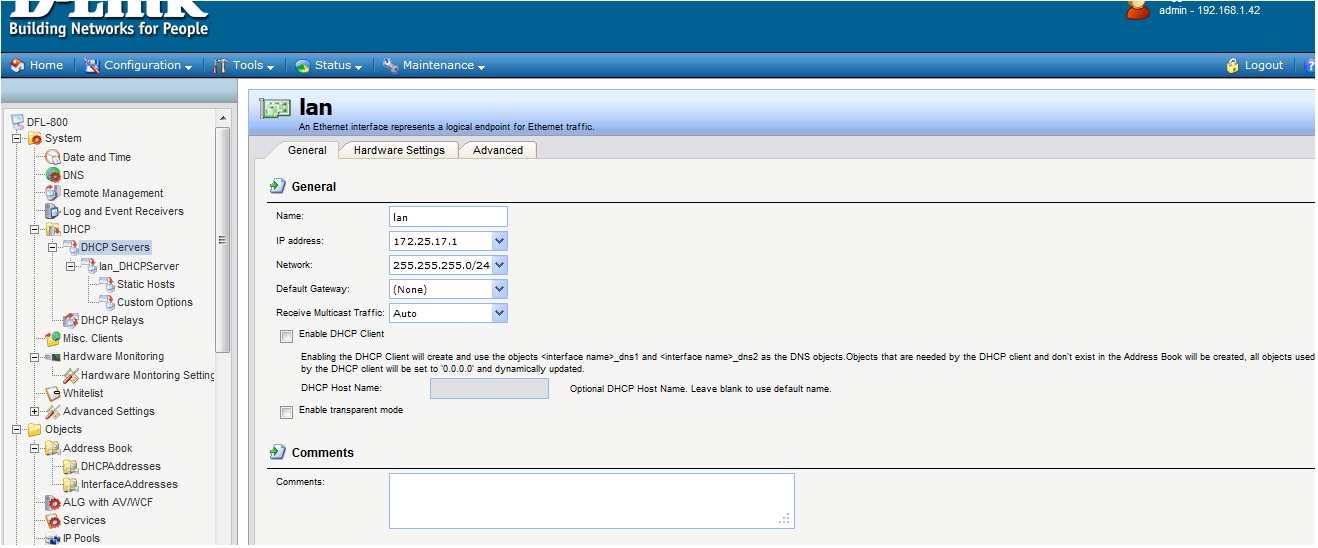Select Whitelist in the tree

pyautogui.click(x=83, y=393)
